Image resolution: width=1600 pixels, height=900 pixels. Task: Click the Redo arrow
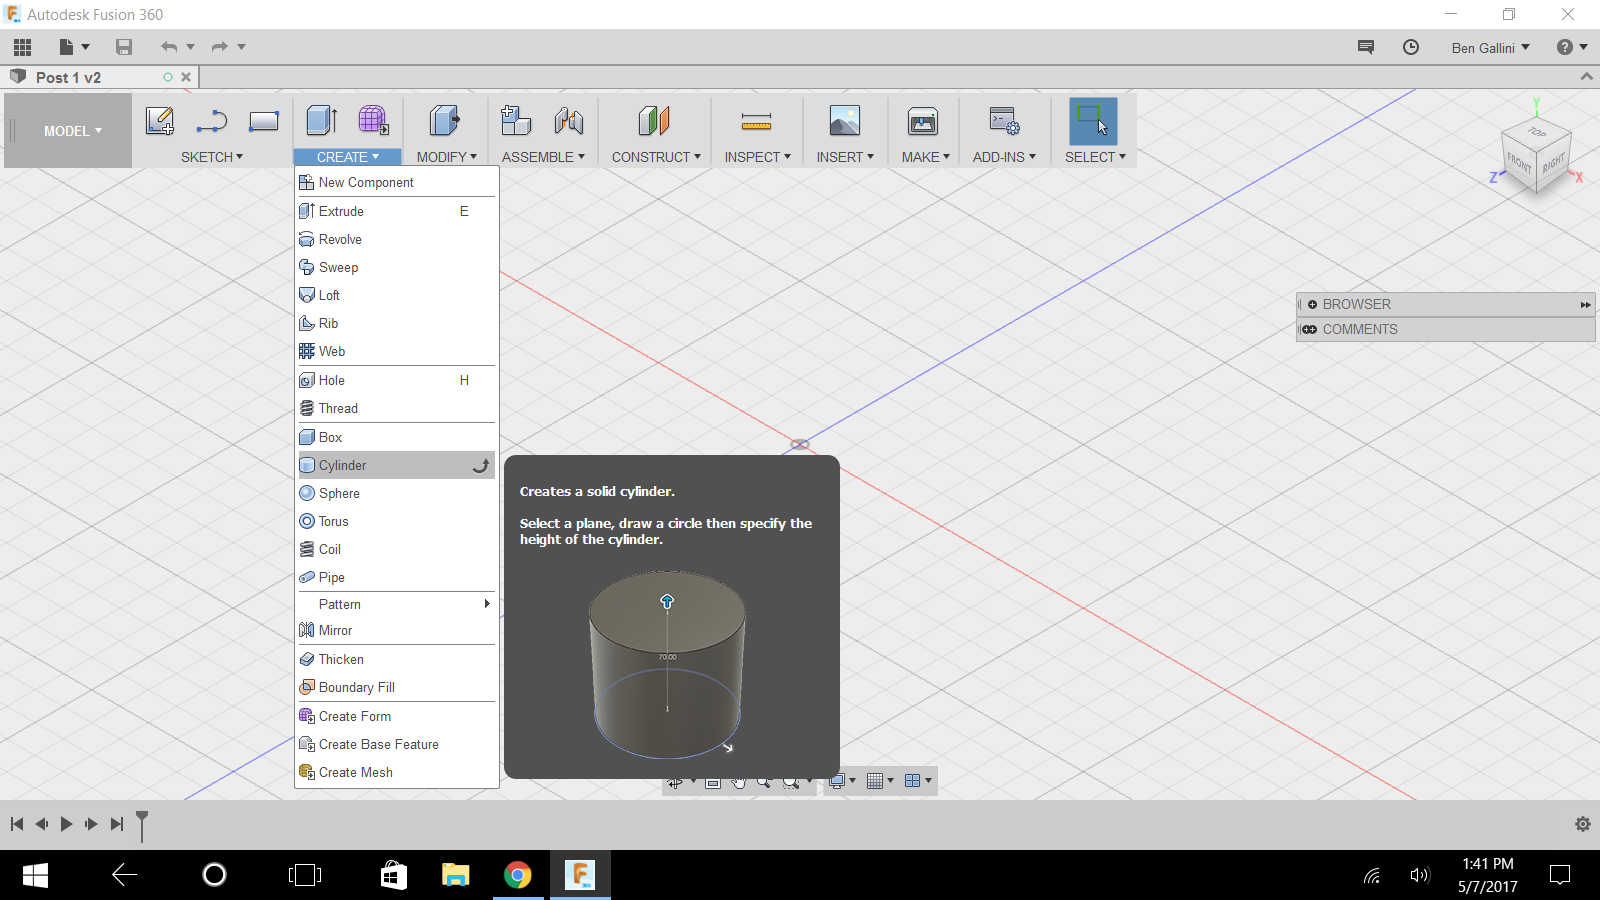tap(220, 47)
